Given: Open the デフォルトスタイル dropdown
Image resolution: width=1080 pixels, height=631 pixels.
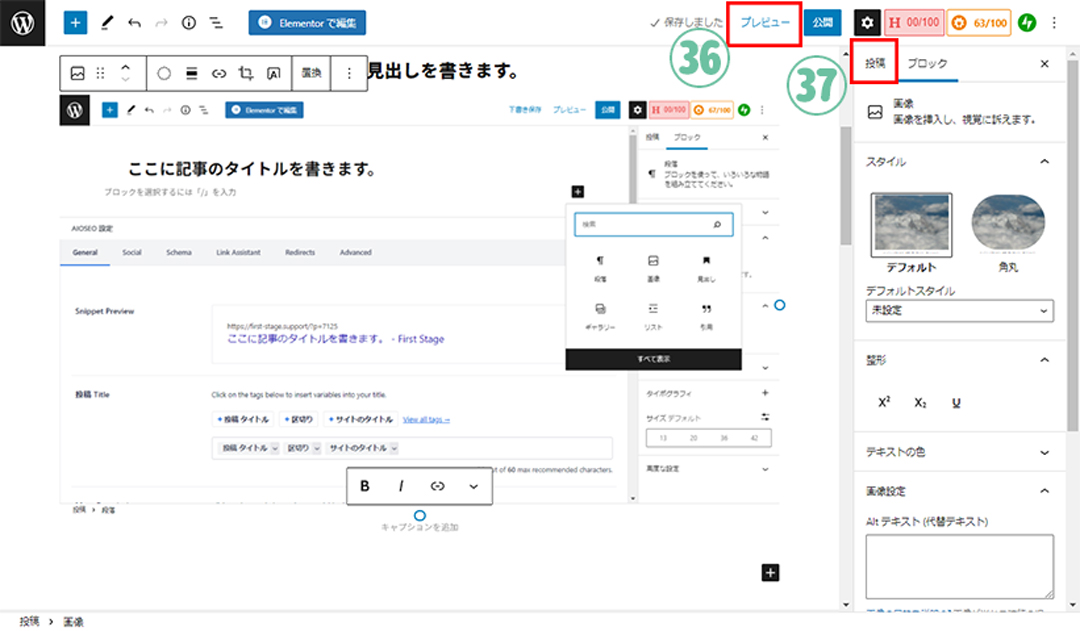Looking at the screenshot, I should (959, 312).
